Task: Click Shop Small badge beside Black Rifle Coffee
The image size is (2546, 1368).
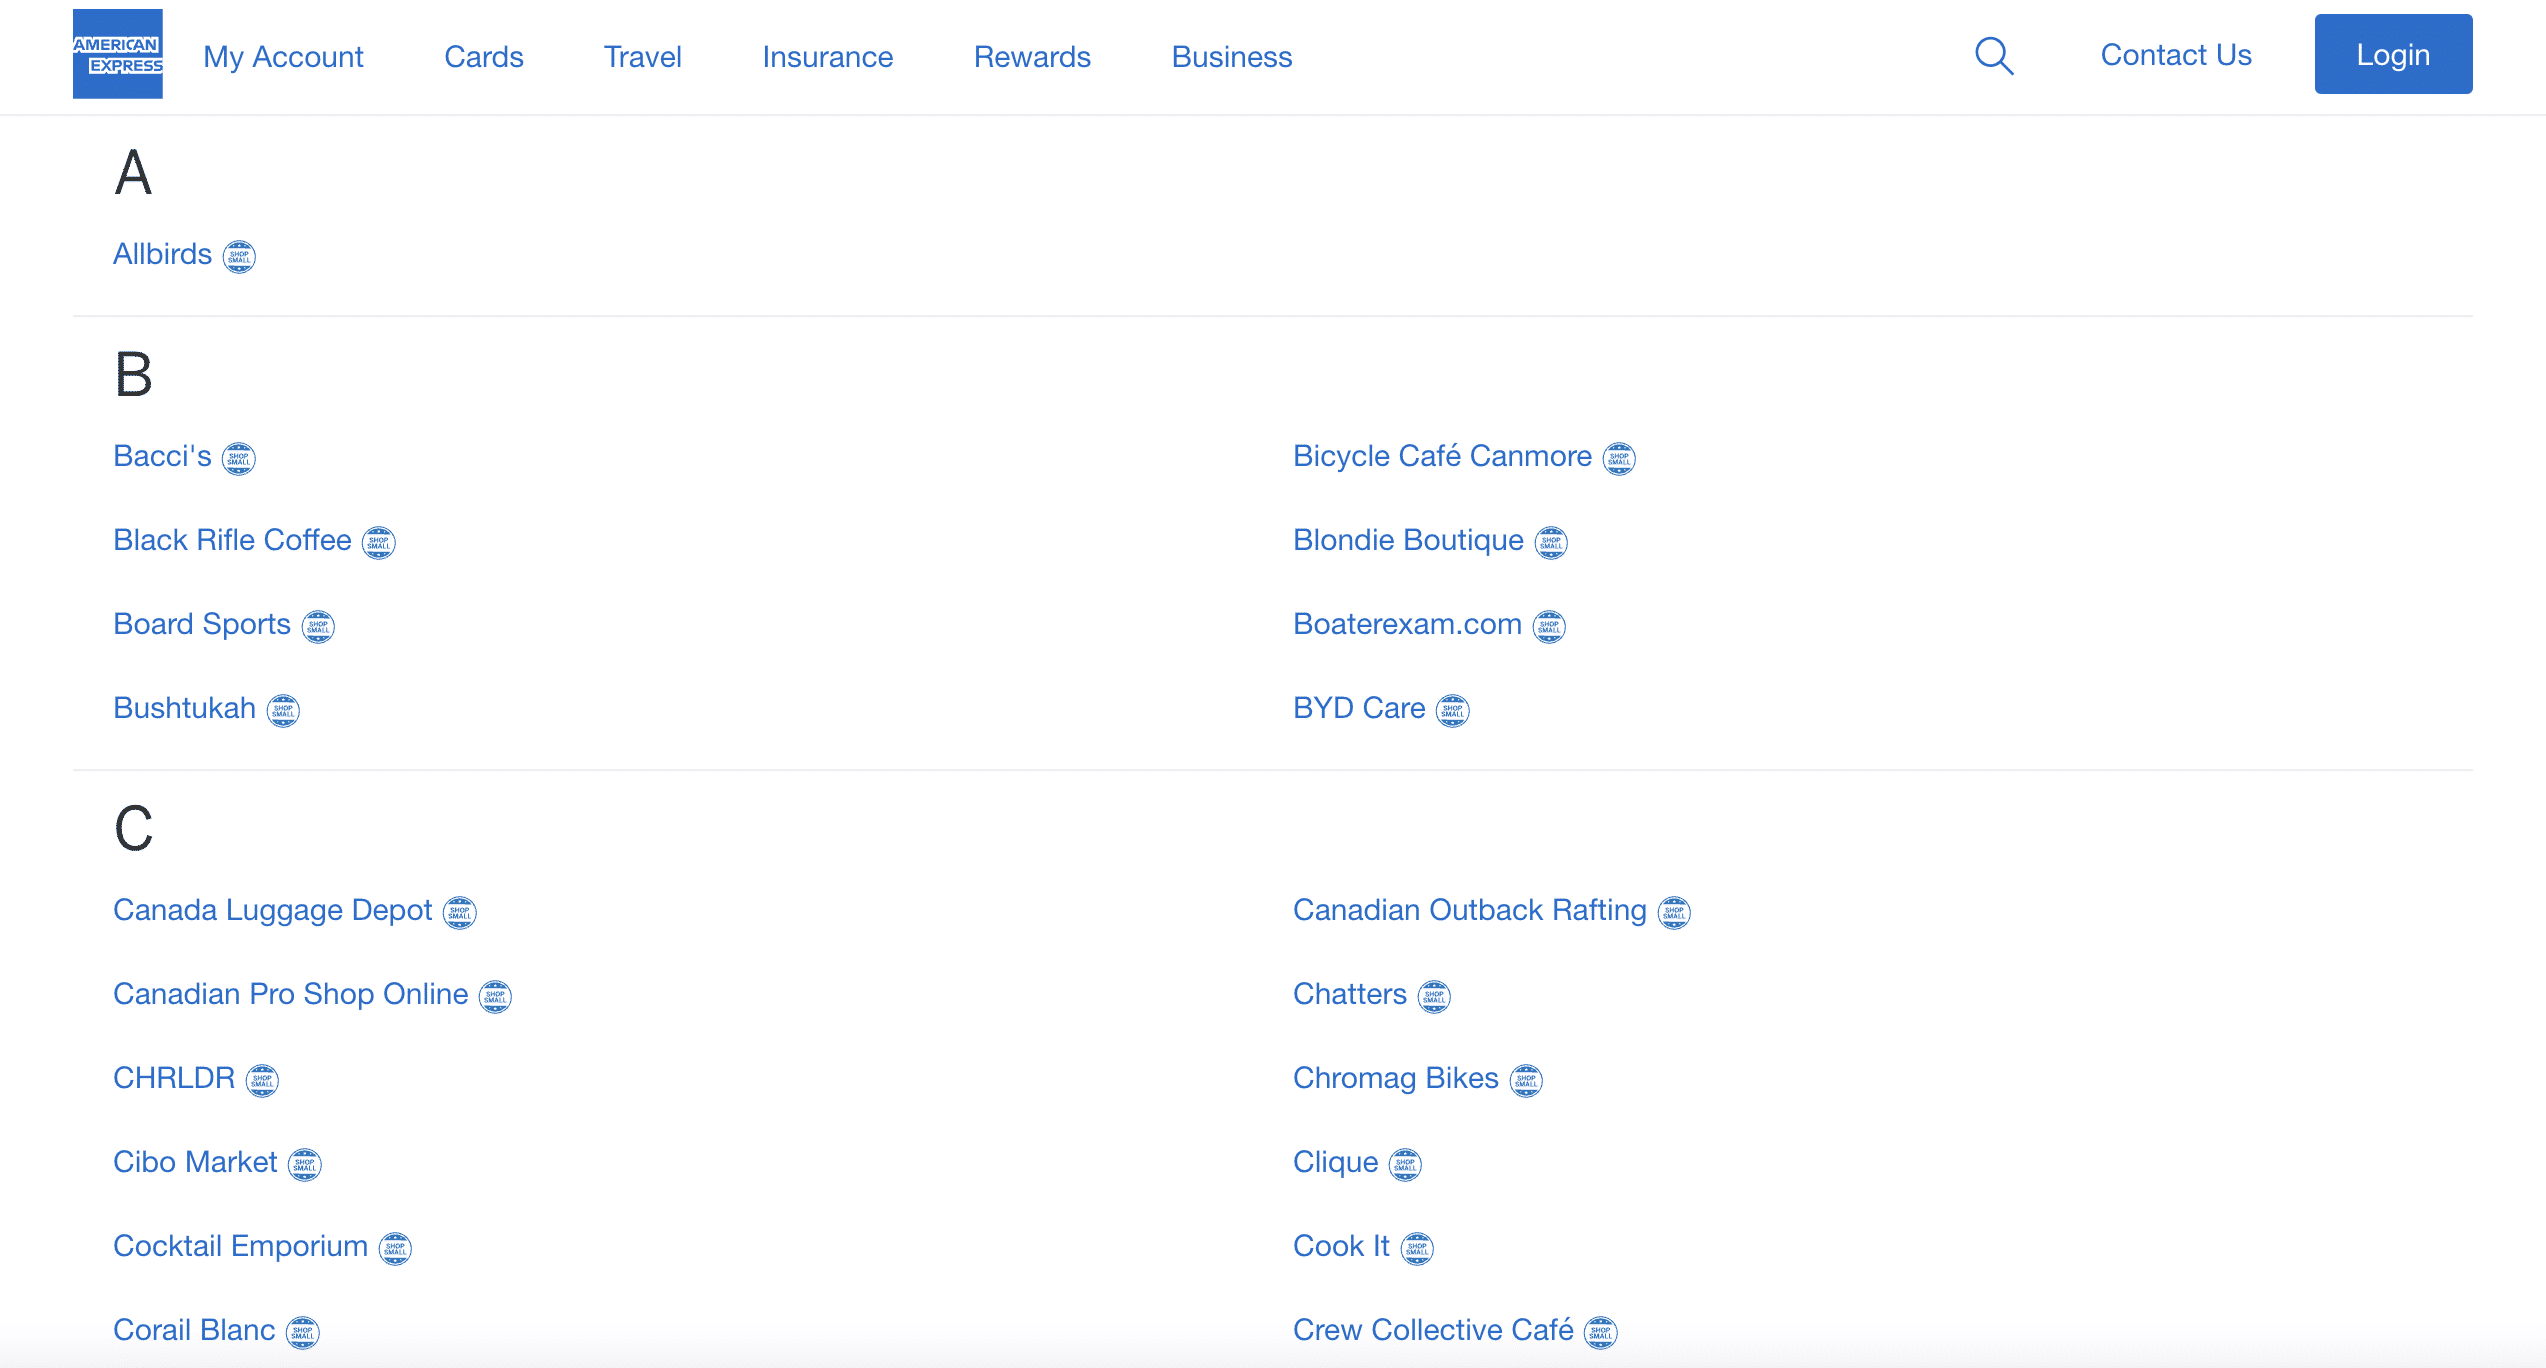Action: pyautogui.click(x=379, y=543)
